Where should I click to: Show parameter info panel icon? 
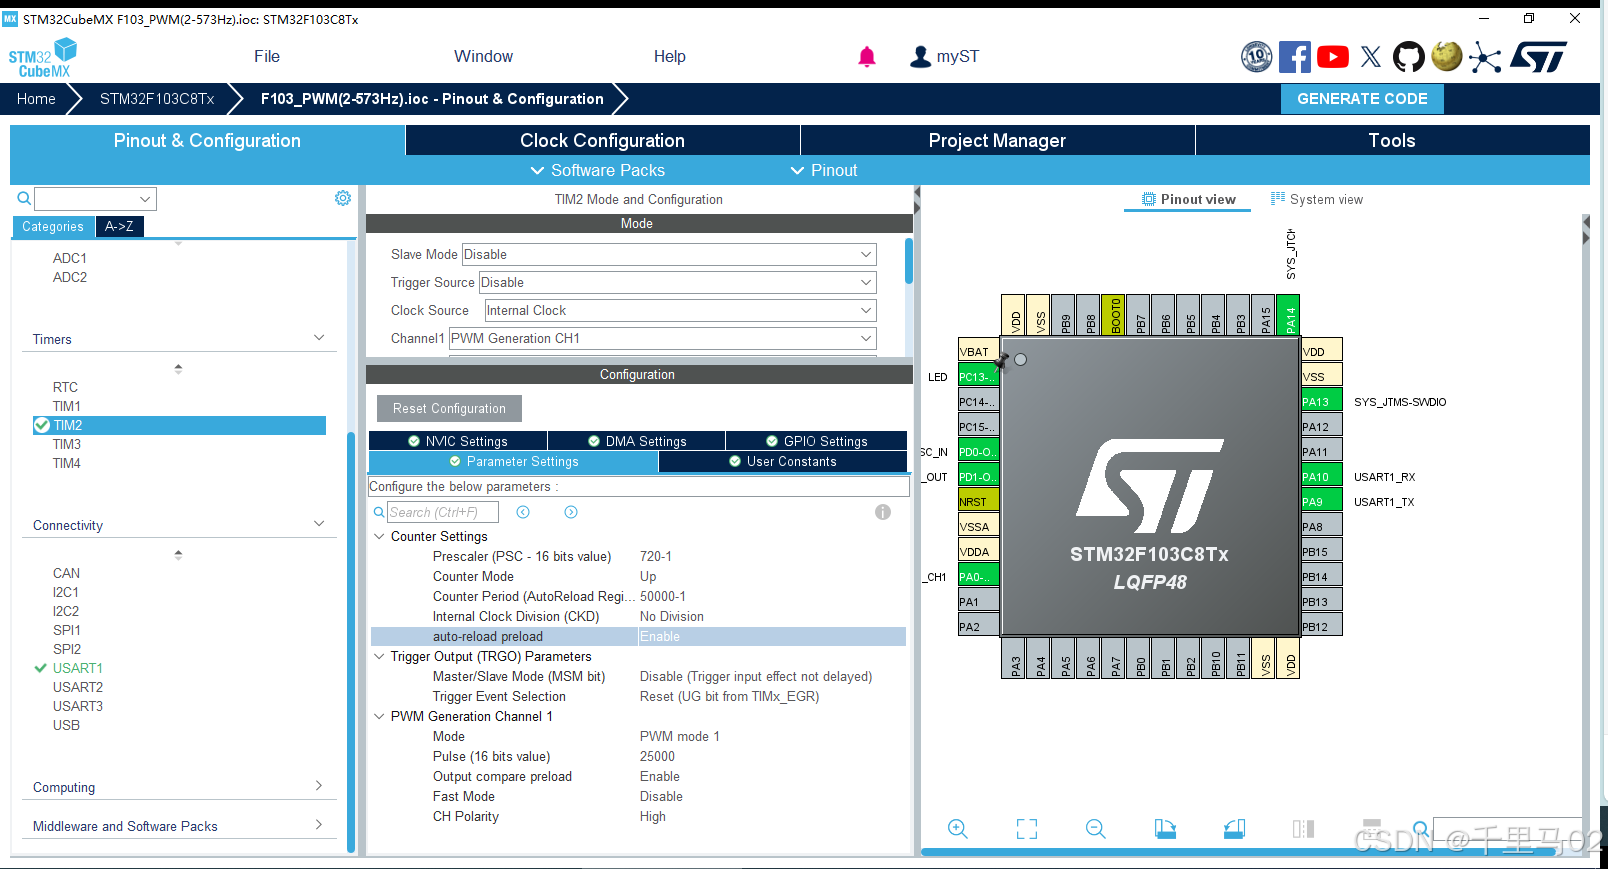coord(883,512)
